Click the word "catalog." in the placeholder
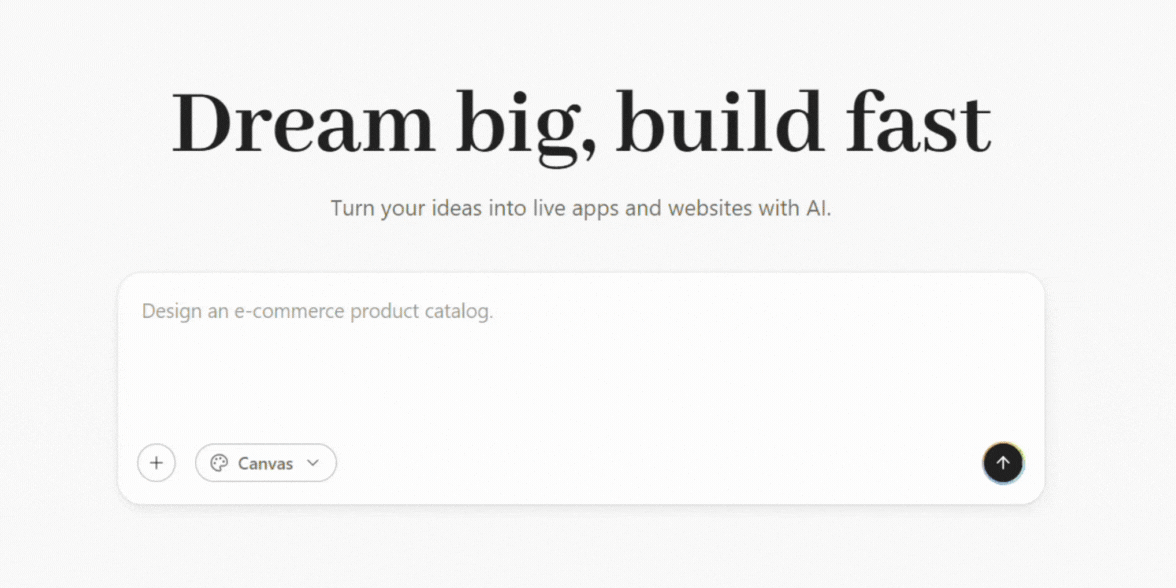This screenshot has height=588, width=1176. tap(461, 311)
